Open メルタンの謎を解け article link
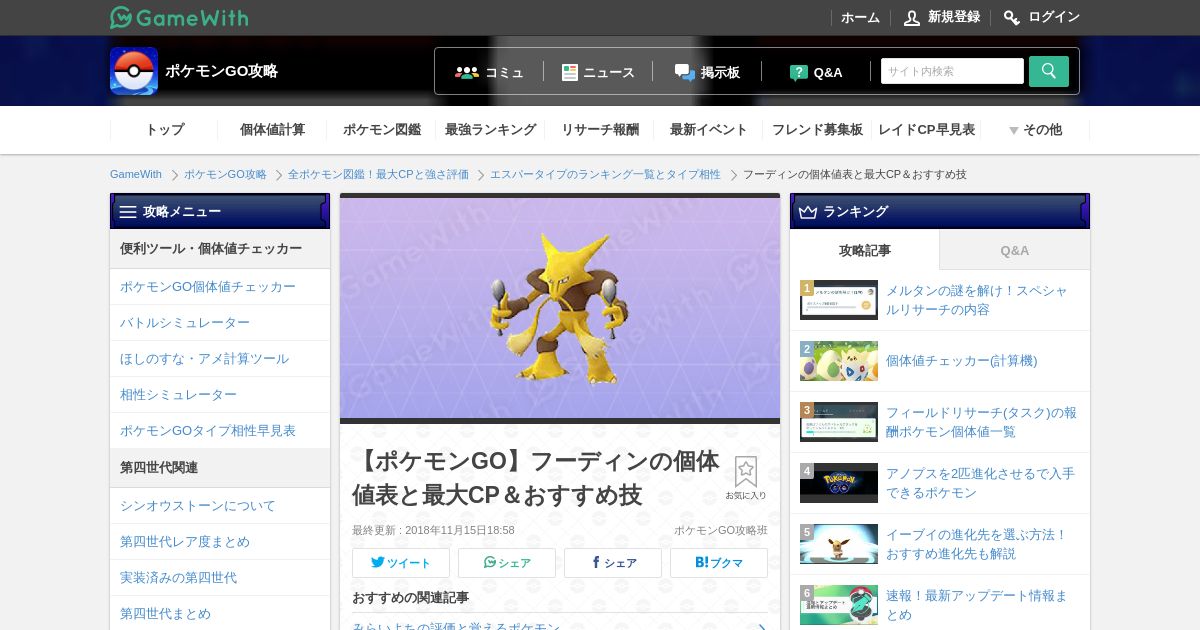Screen dimensions: 1200x630 coord(977,300)
